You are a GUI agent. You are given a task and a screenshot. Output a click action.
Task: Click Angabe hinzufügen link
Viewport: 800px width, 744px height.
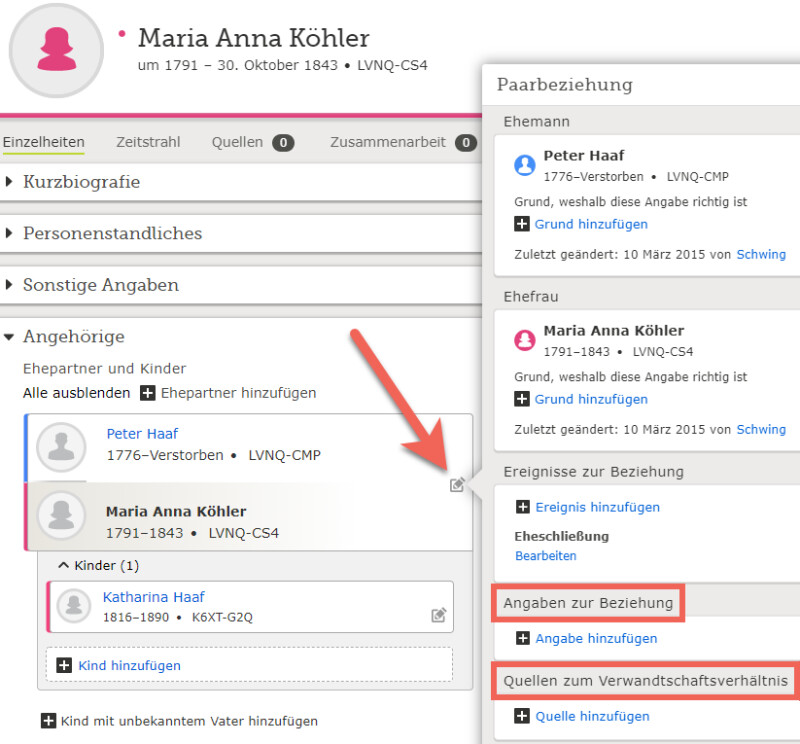click(x=596, y=638)
